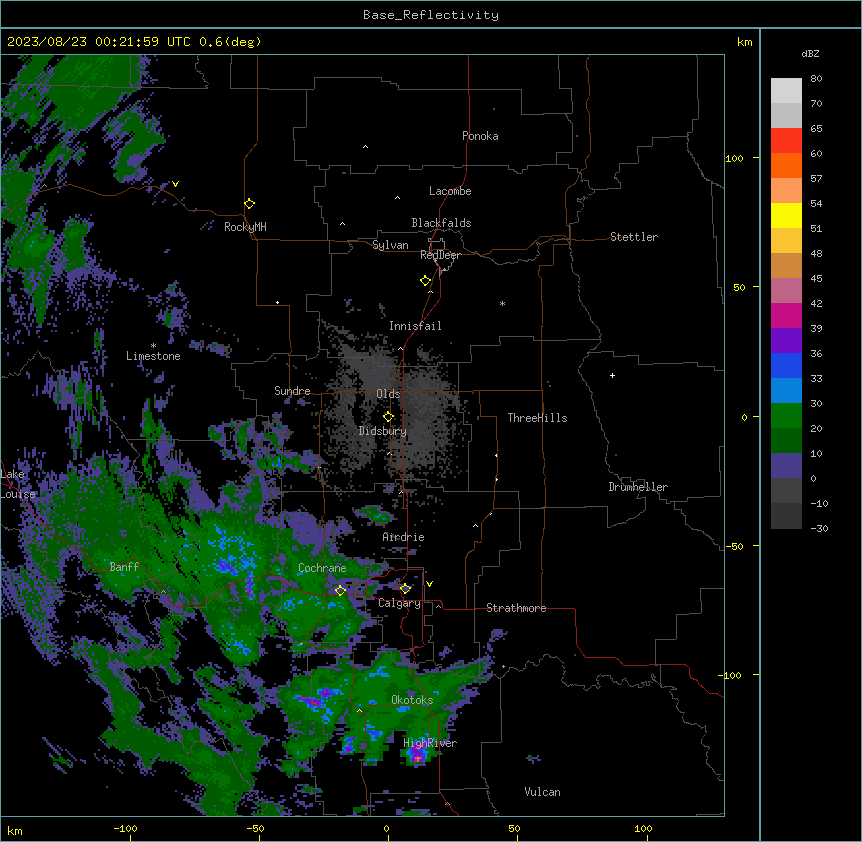Click the yellow diamond marker above RockyMH
The height and width of the screenshot is (842, 862).
[250, 204]
